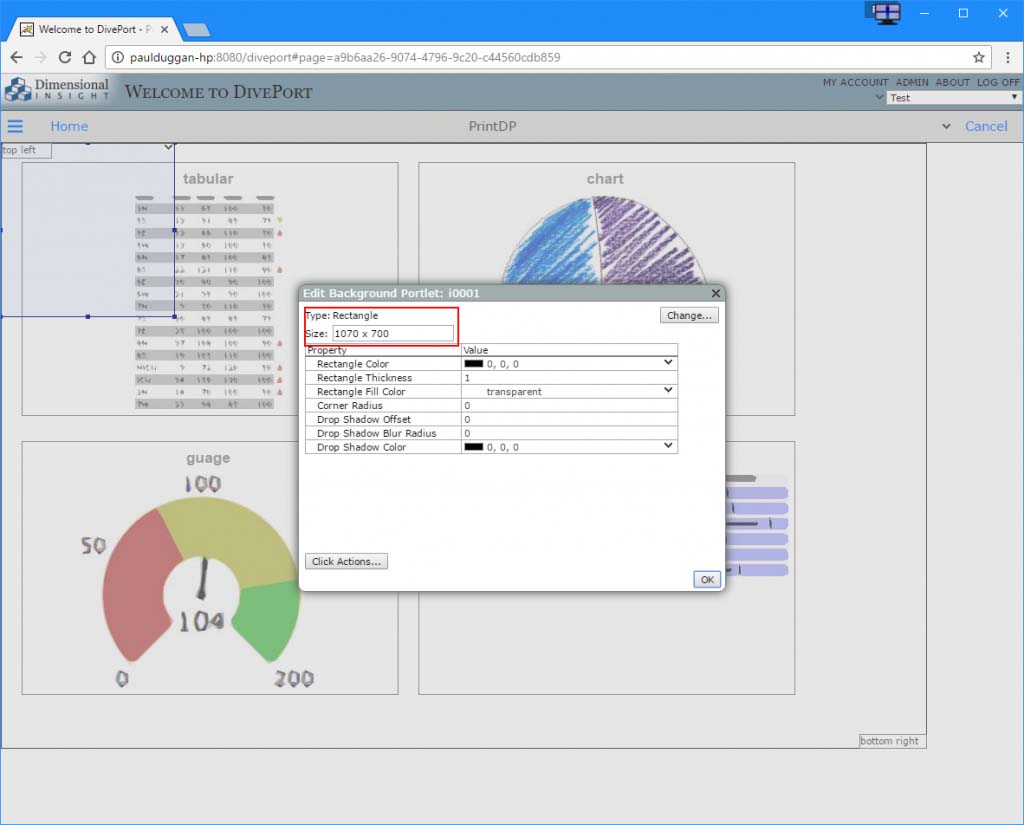Click the Size input field
1024x825 pixels.
[392, 333]
